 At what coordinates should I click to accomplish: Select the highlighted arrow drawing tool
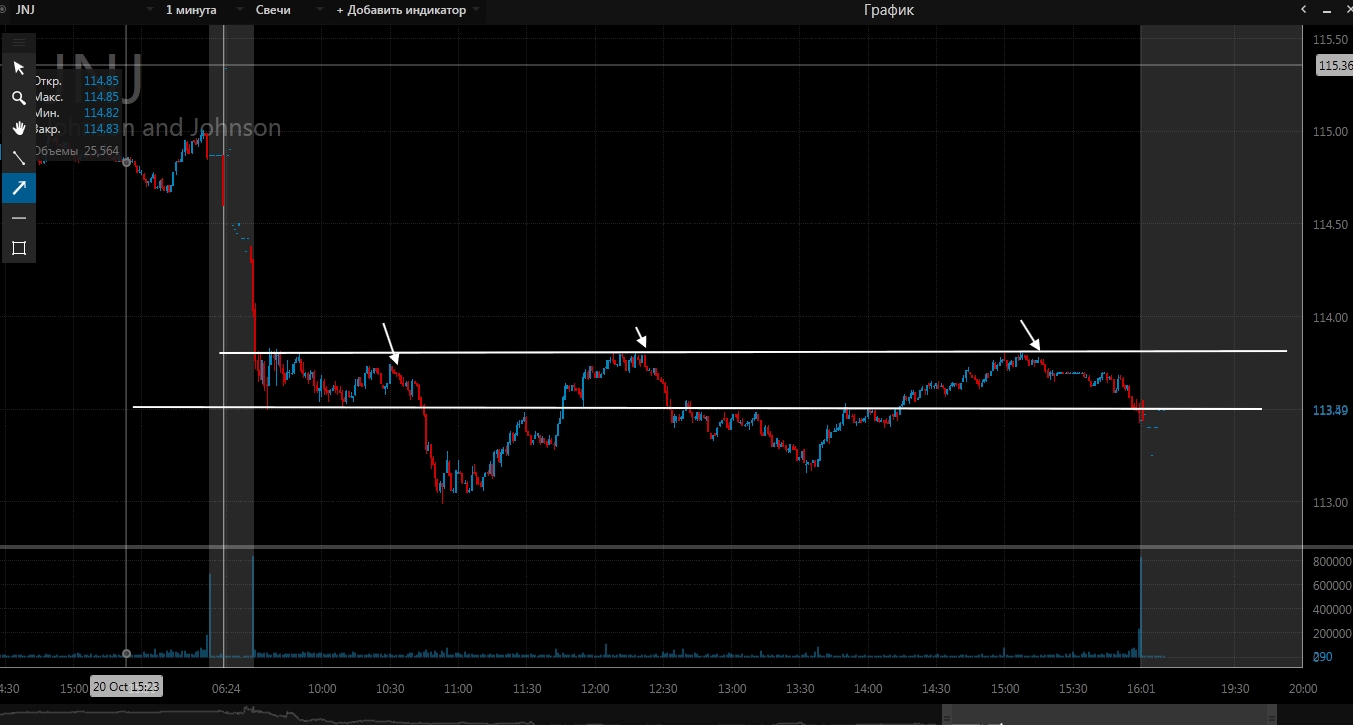pyautogui.click(x=18, y=188)
